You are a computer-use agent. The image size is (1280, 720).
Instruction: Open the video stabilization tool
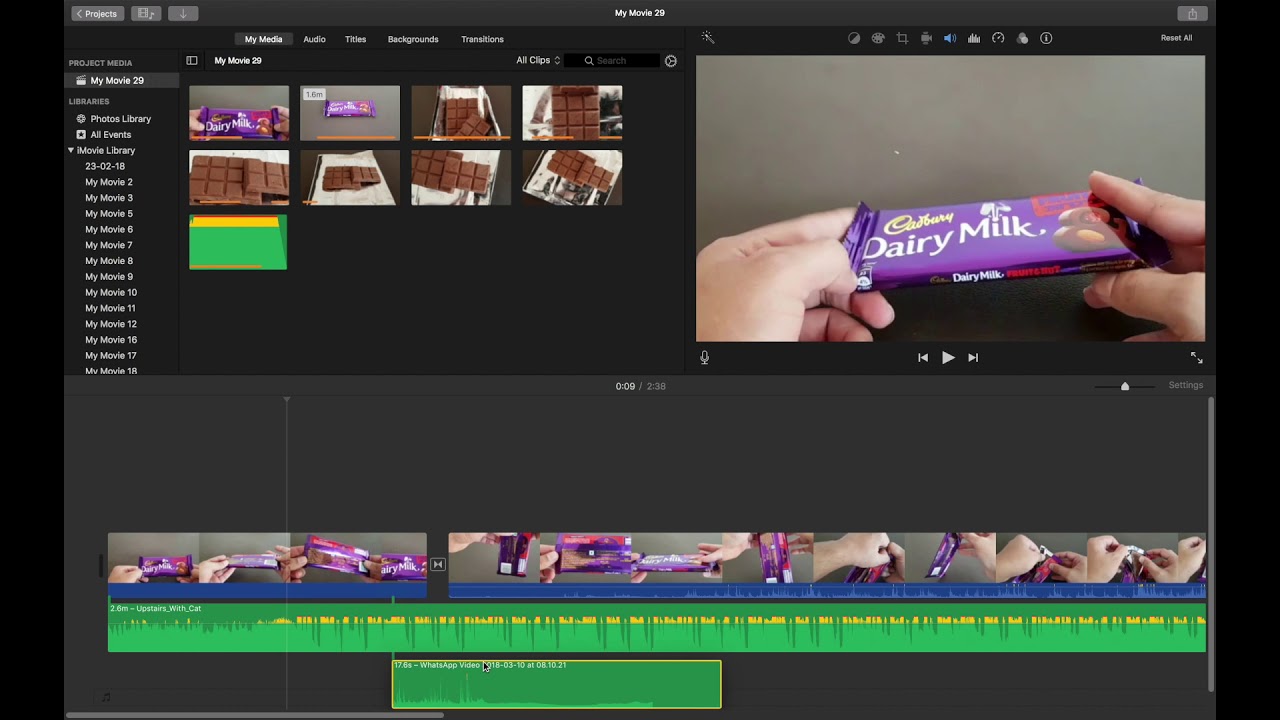[926, 38]
